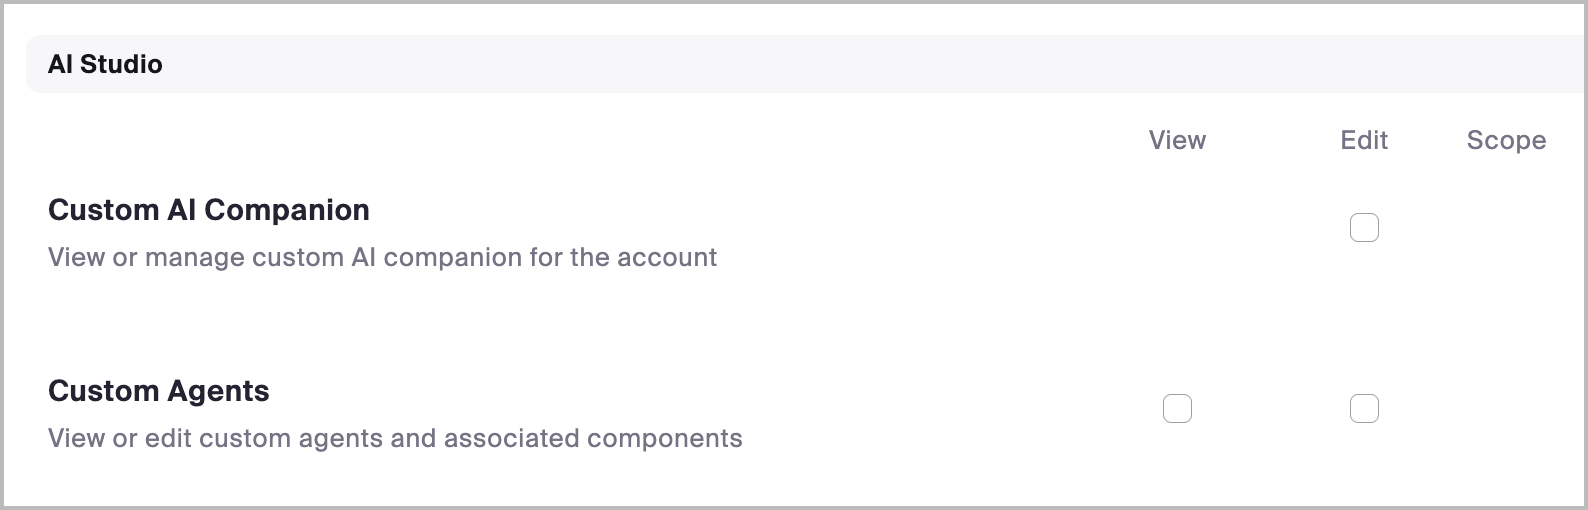Allow editing custom agents and associated components

point(1364,409)
